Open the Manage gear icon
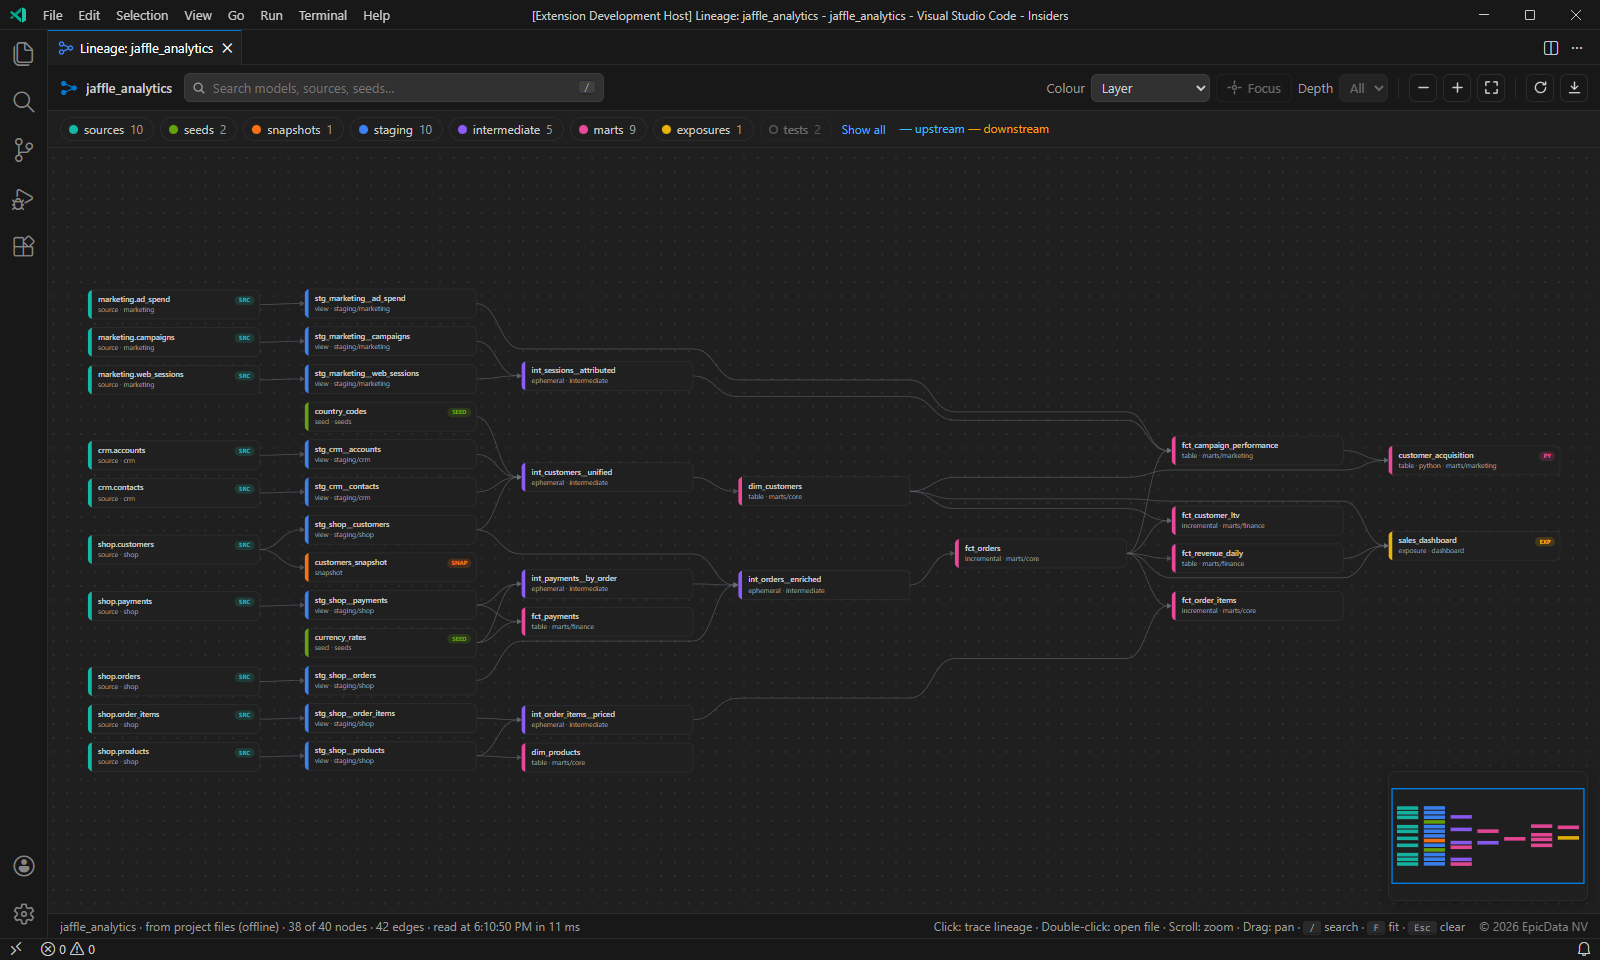This screenshot has height=960, width=1600. click(x=23, y=914)
